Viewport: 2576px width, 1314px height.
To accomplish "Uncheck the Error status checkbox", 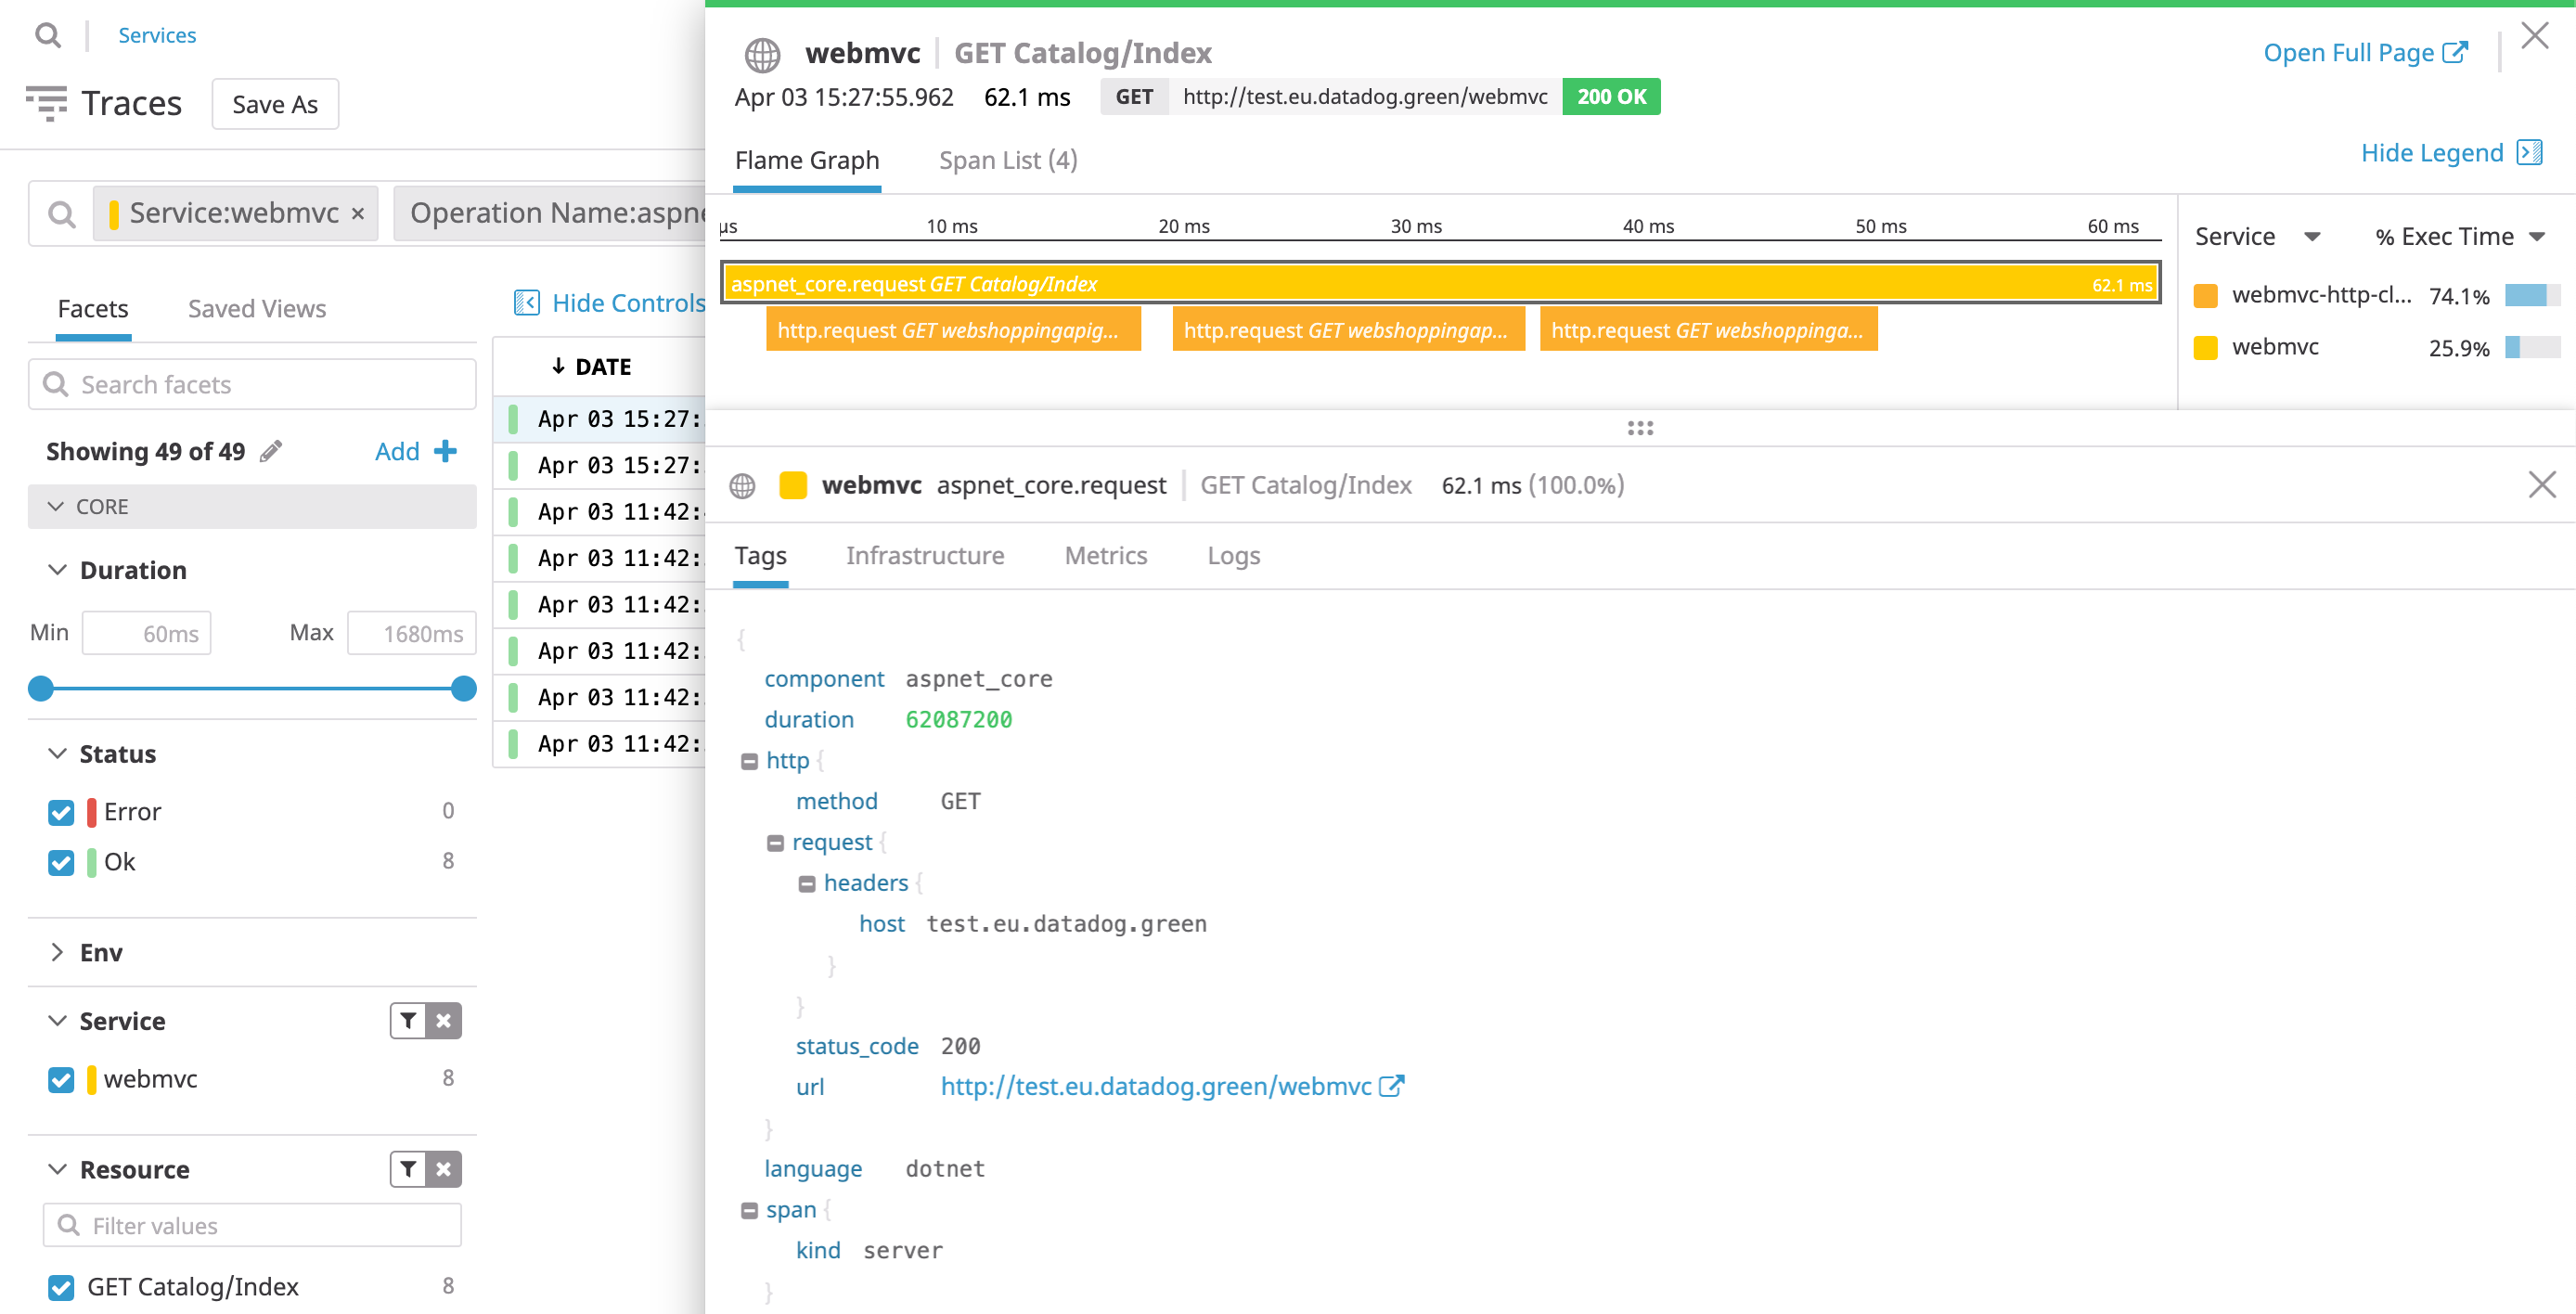I will 60,812.
